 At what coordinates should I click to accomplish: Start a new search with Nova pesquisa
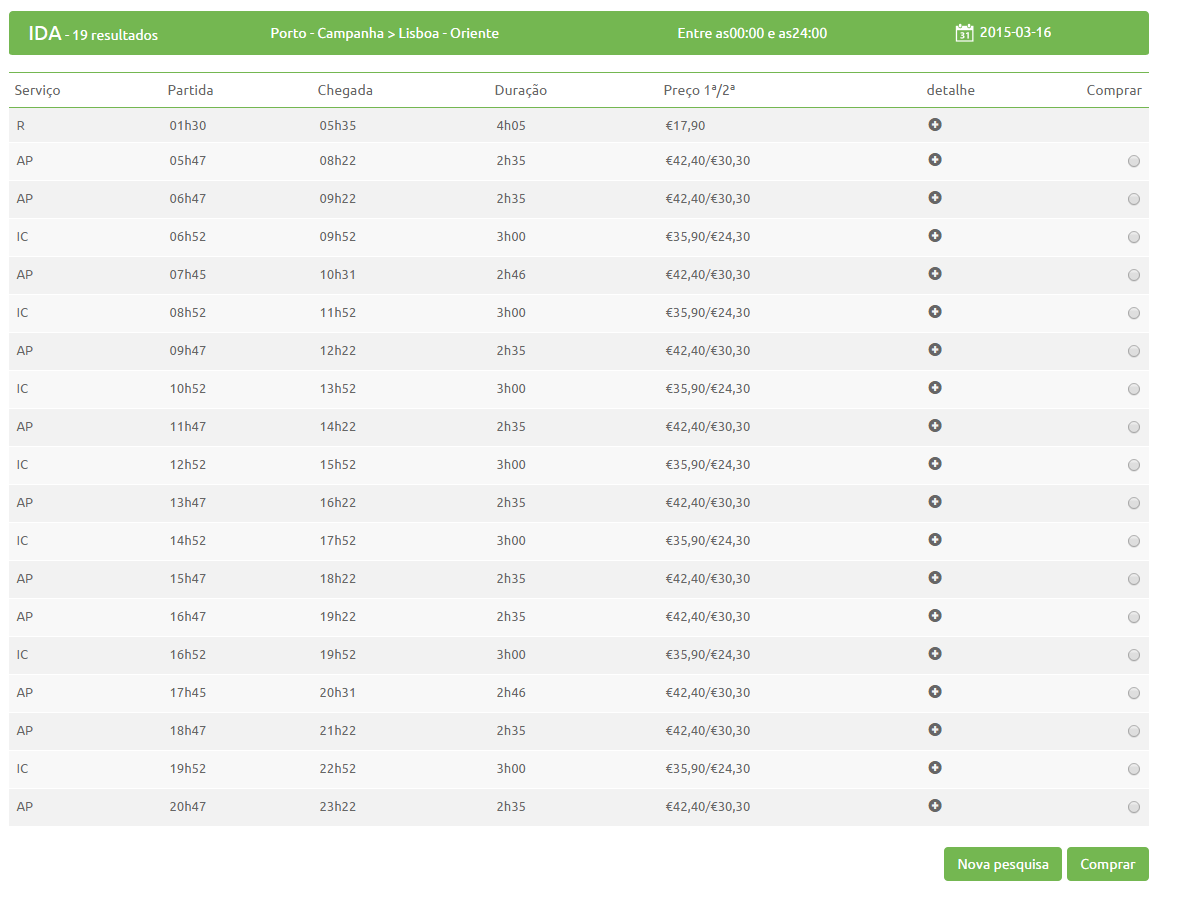coord(1003,864)
